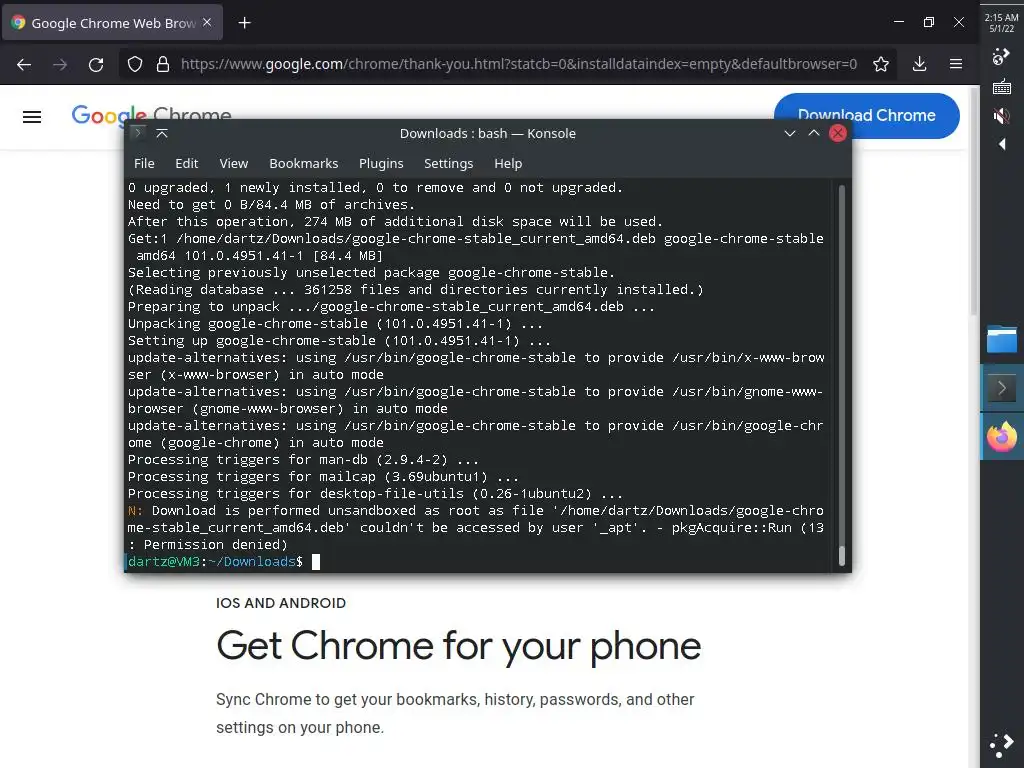Bookmark this page with the star icon
The height and width of the screenshot is (768, 1024).
pos(880,64)
